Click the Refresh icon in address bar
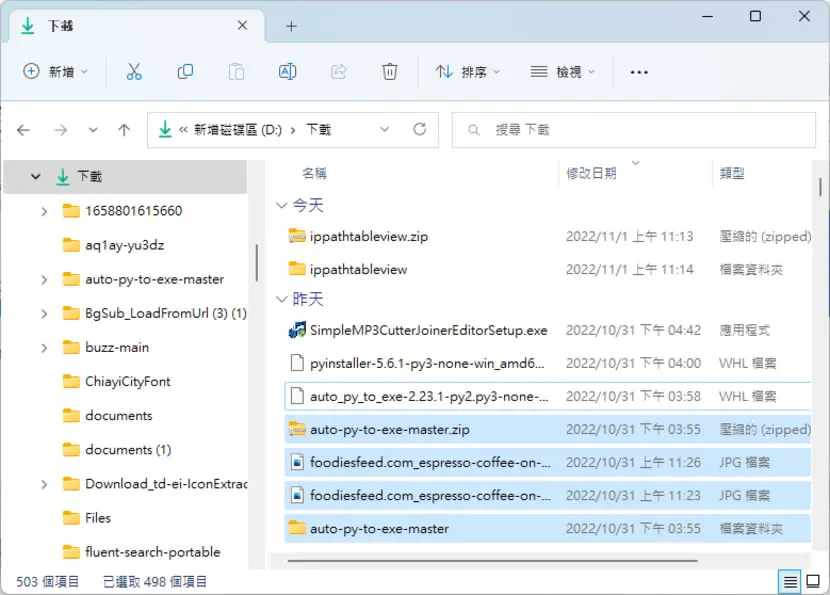This screenshot has width=830, height=595. (420, 129)
